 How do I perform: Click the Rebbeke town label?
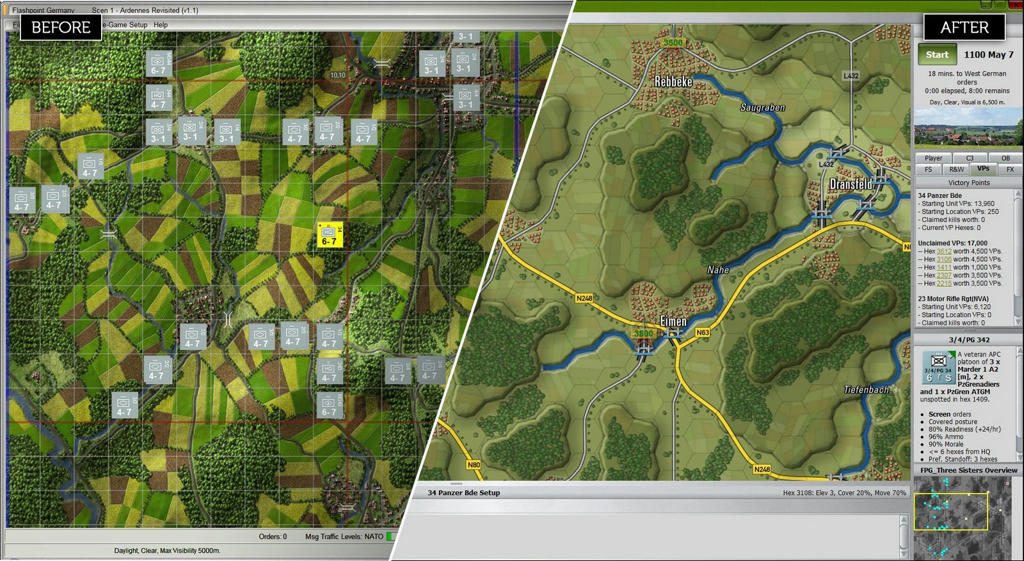tap(673, 82)
